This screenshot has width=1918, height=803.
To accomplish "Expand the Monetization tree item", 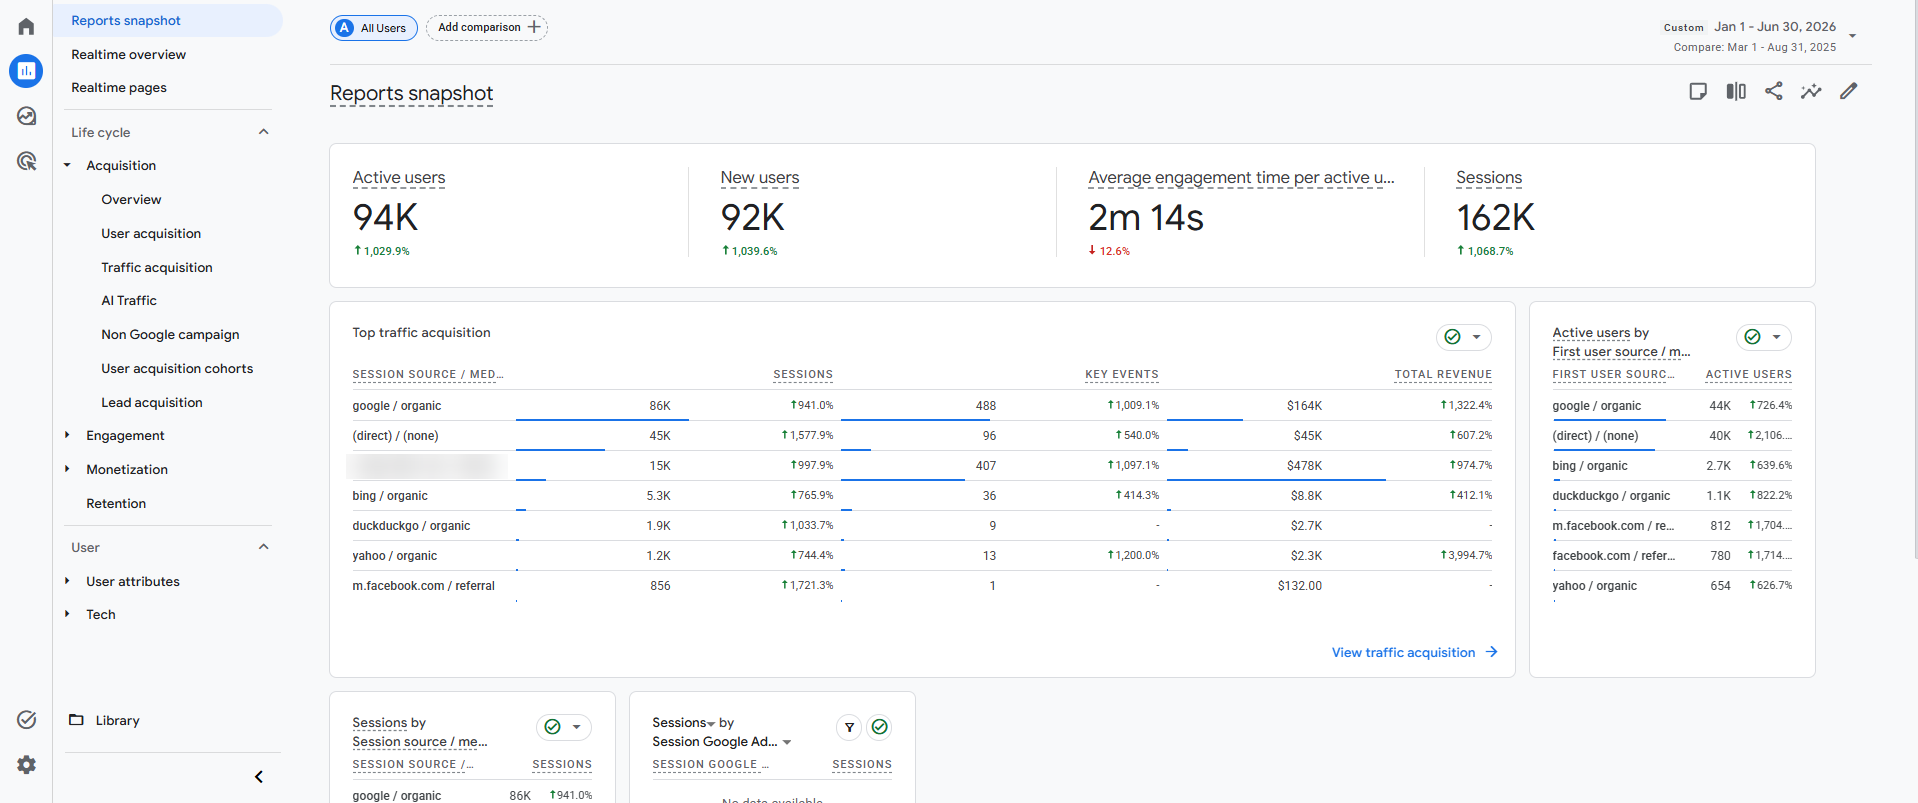I will 67,469.
